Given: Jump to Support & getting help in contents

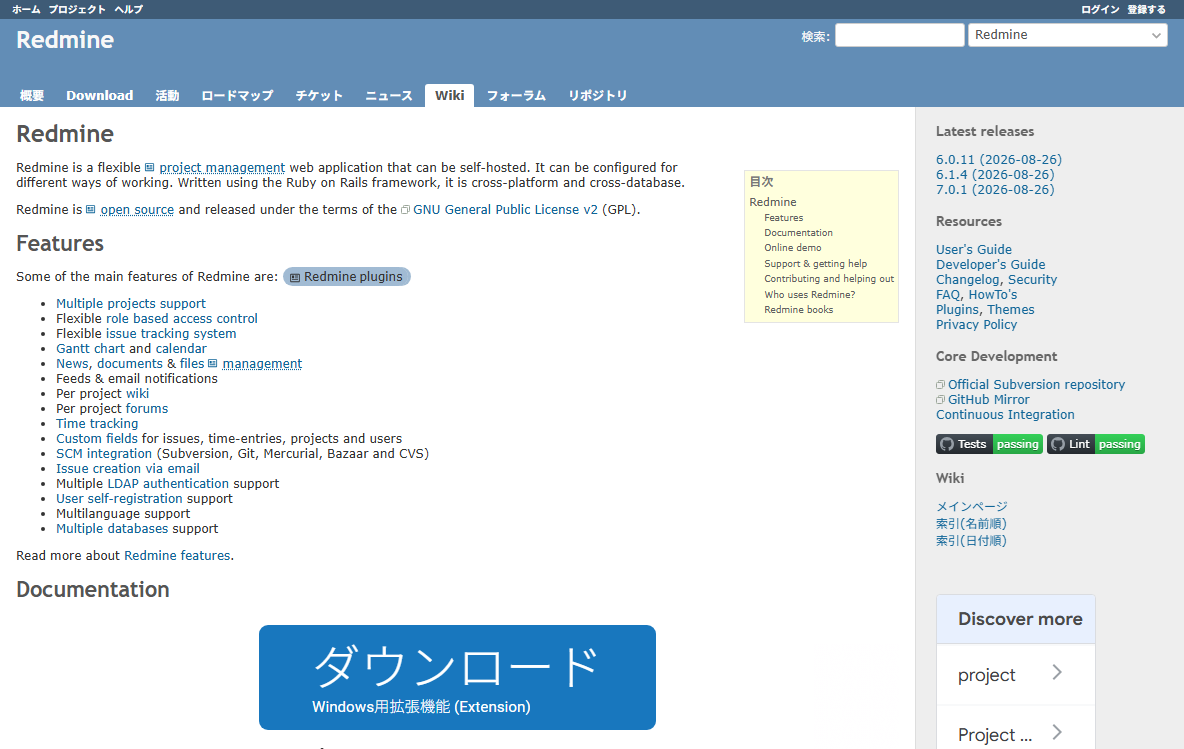Looking at the screenshot, I should [816, 264].
